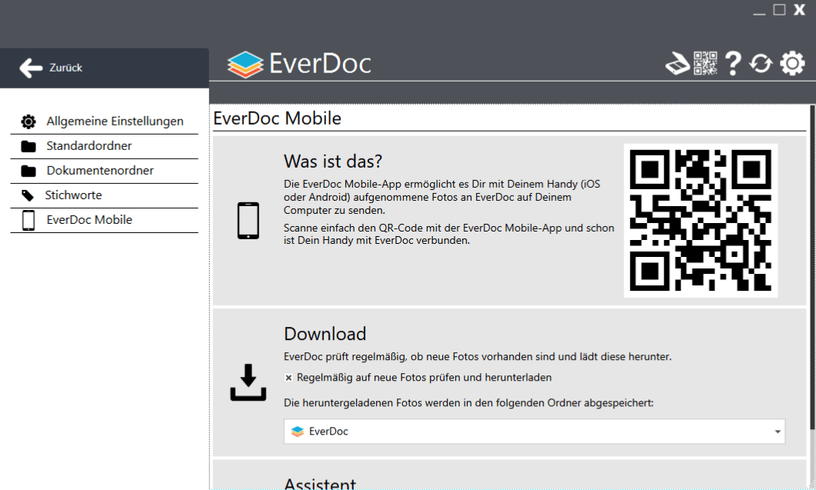Go back with the Zurück button

tap(52, 68)
